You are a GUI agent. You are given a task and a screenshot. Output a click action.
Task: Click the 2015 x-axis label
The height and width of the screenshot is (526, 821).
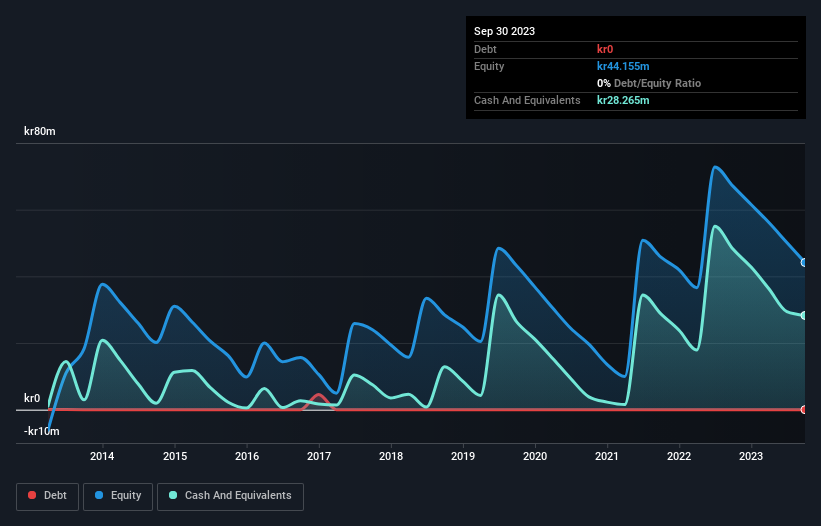[x=175, y=456]
